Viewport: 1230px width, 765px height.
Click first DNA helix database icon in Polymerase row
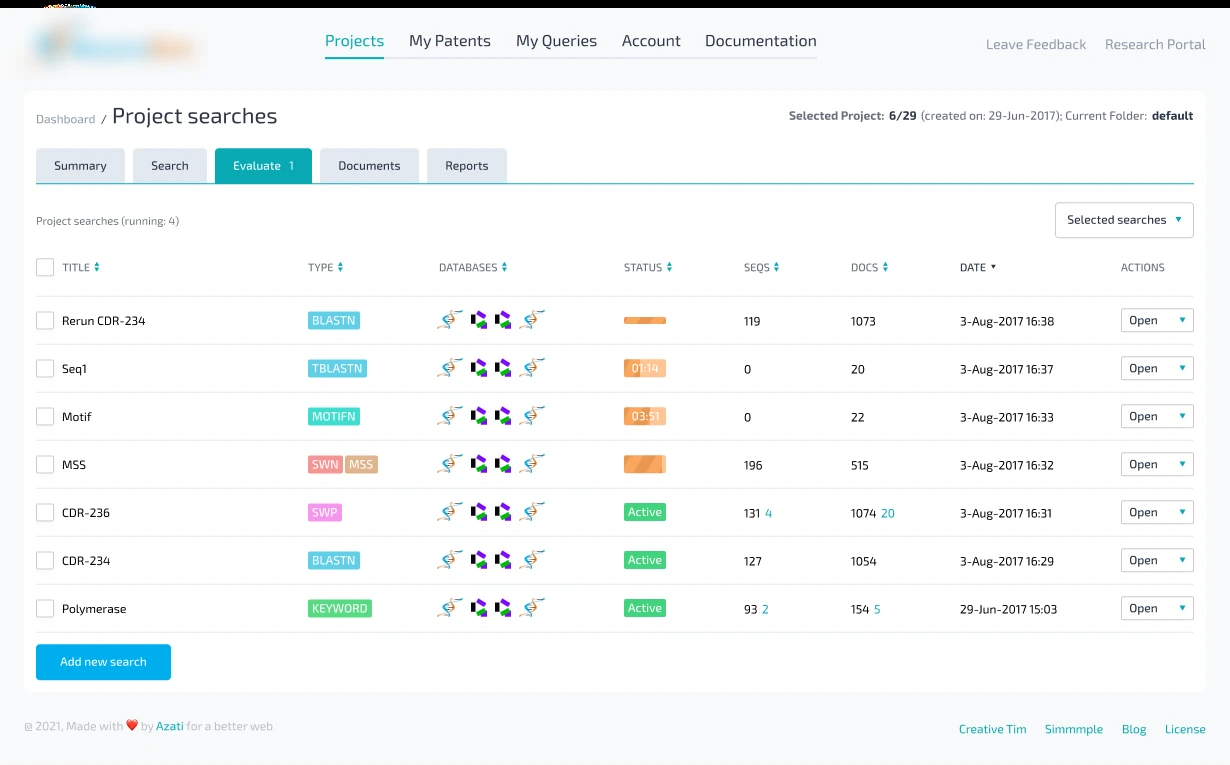(x=451, y=608)
